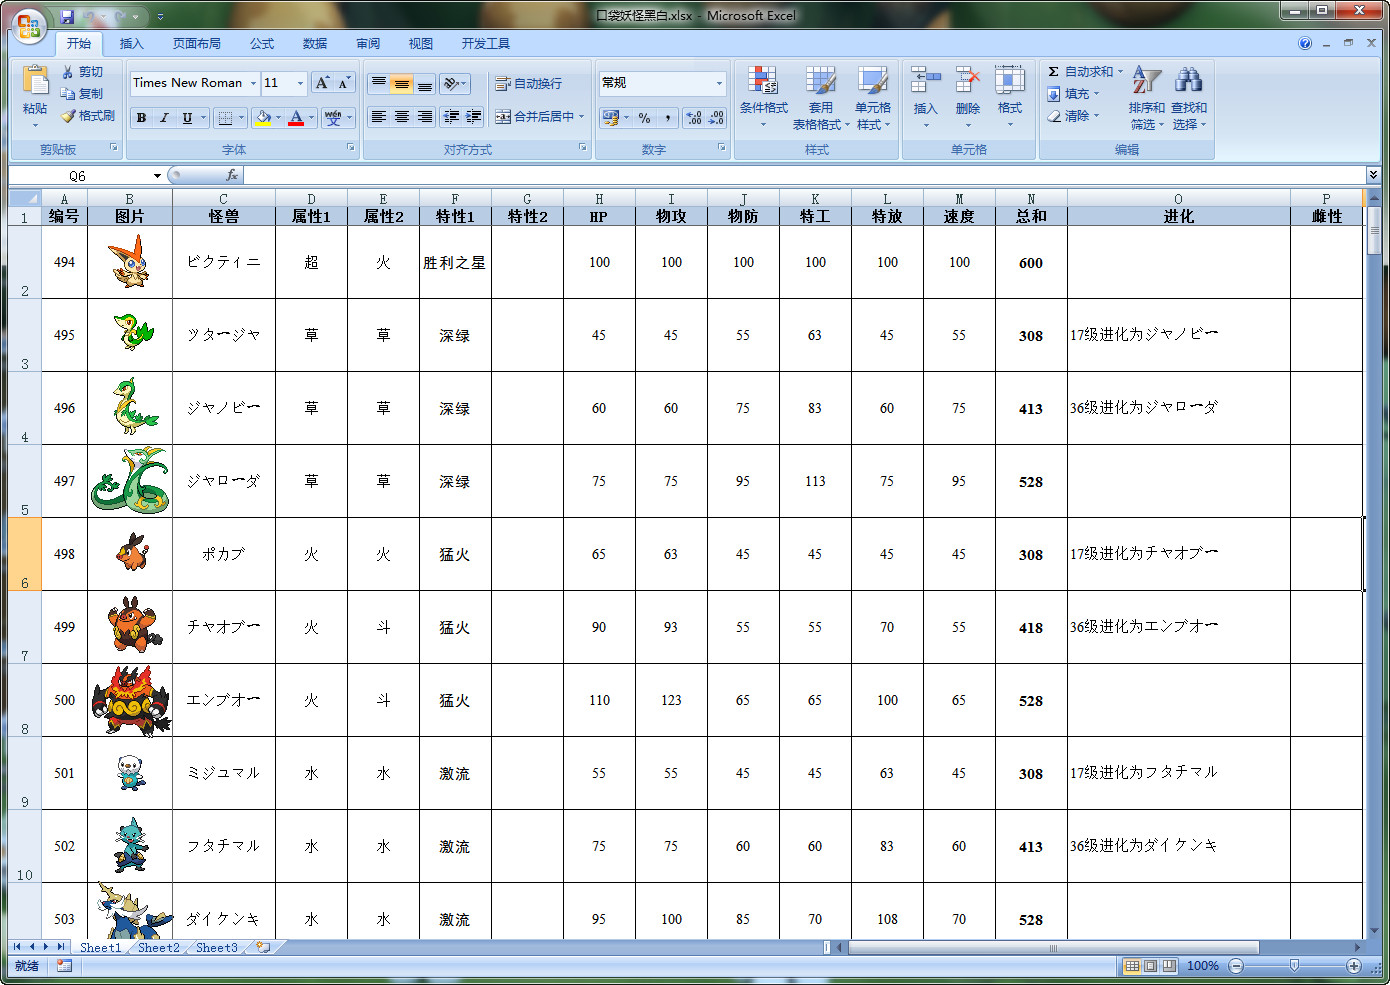Click the Sort and Filter (排序和筛选) icon

[x=1147, y=81]
